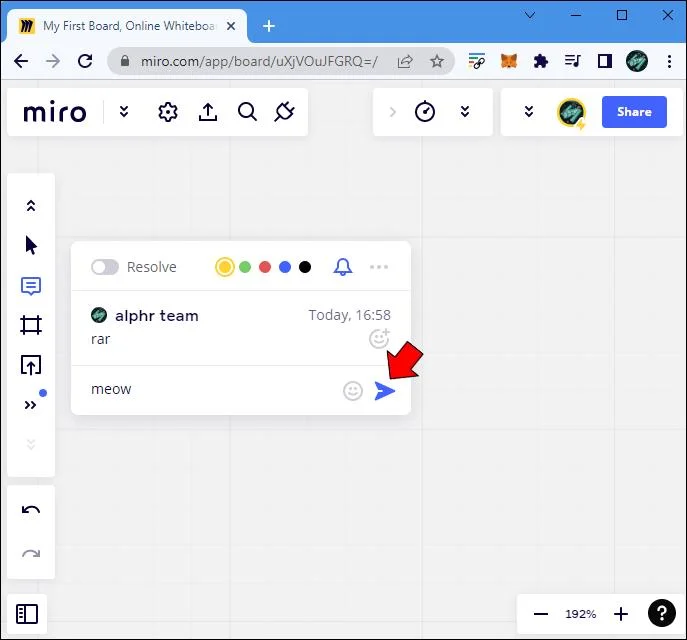
Task: Click the comment notification bell
Action: pyautogui.click(x=343, y=266)
